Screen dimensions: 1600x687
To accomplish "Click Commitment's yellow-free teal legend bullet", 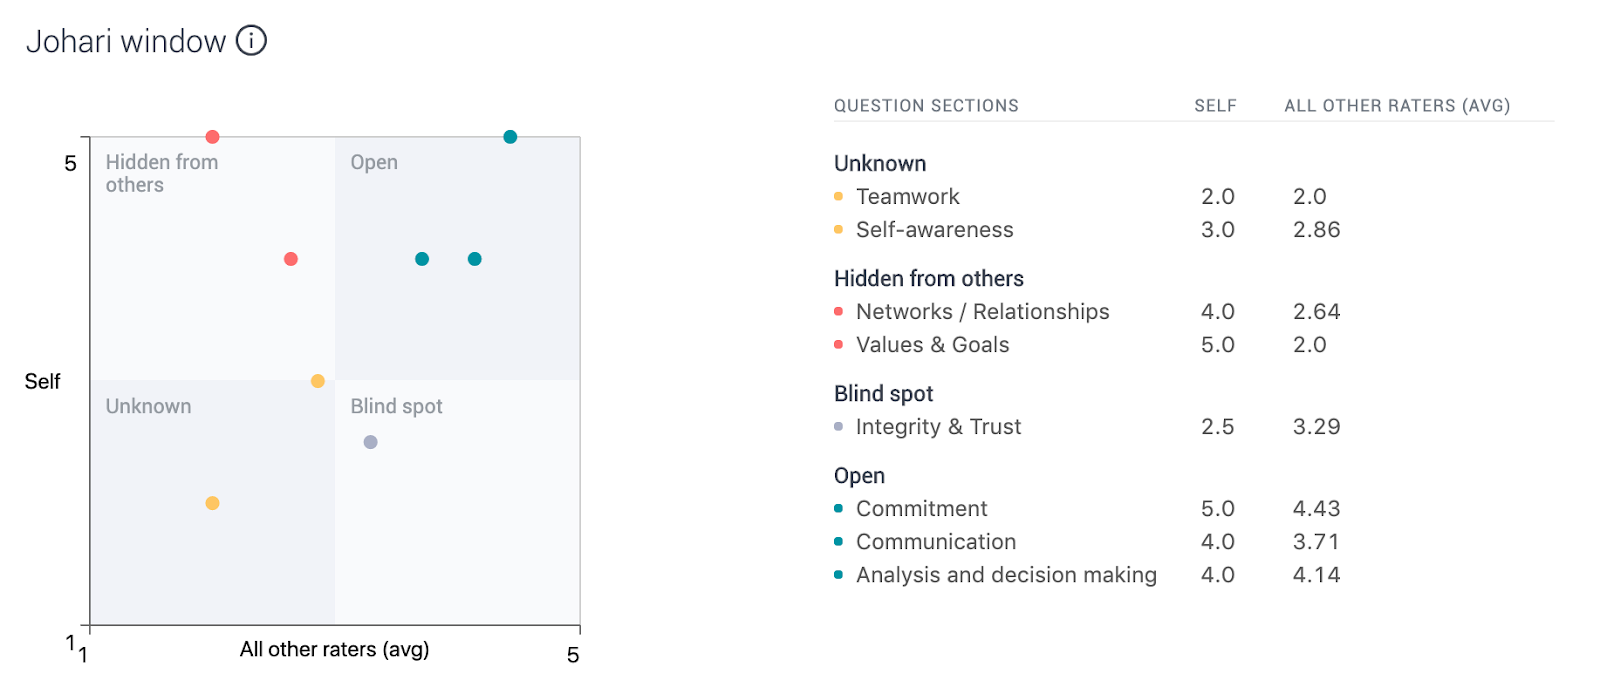I will point(838,508).
